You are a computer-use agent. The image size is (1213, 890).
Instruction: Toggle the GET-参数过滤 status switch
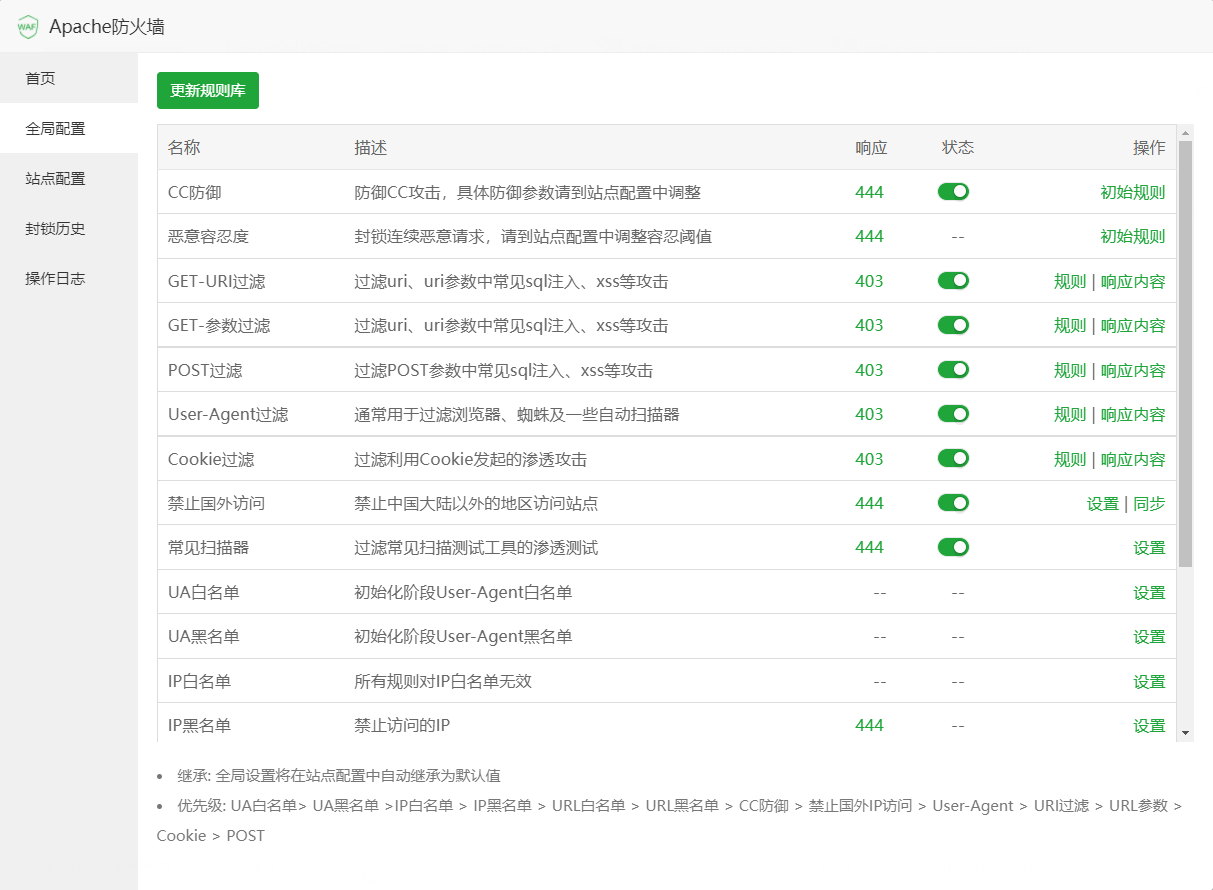coord(953,325)
